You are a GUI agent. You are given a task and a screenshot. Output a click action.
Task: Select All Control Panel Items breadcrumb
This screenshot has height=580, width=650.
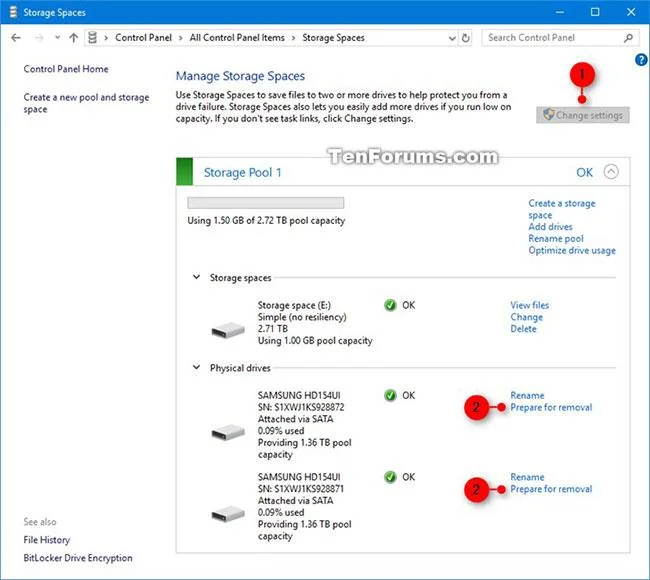click(237, 38)
